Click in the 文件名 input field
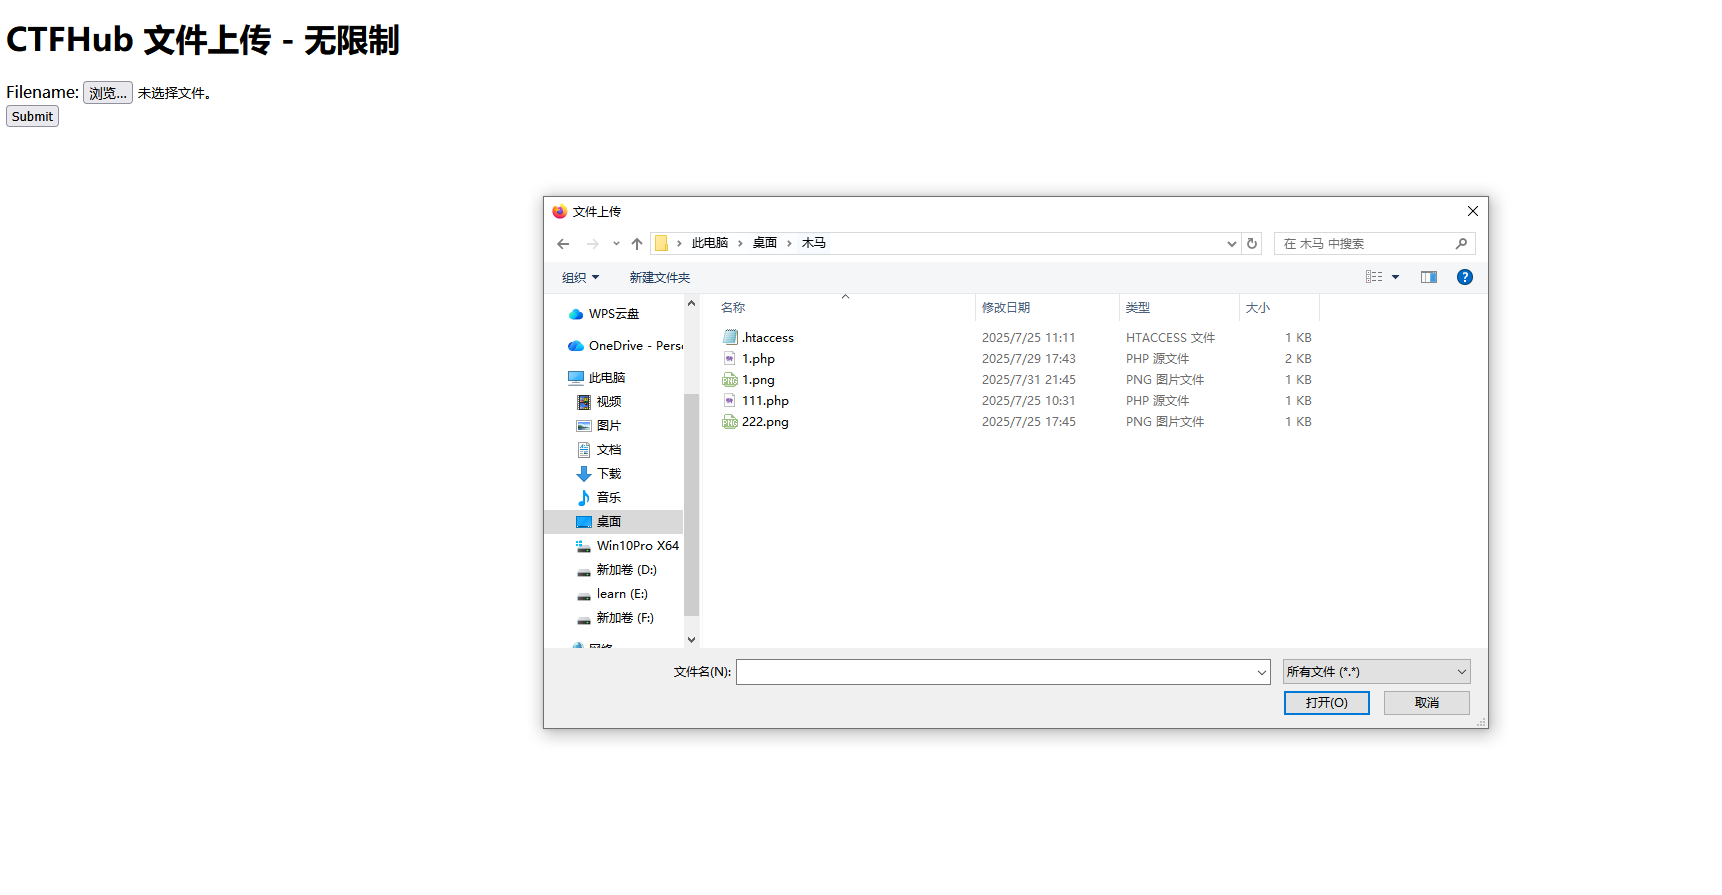This screenshot has width=1722, height=895. pos(995,673)
